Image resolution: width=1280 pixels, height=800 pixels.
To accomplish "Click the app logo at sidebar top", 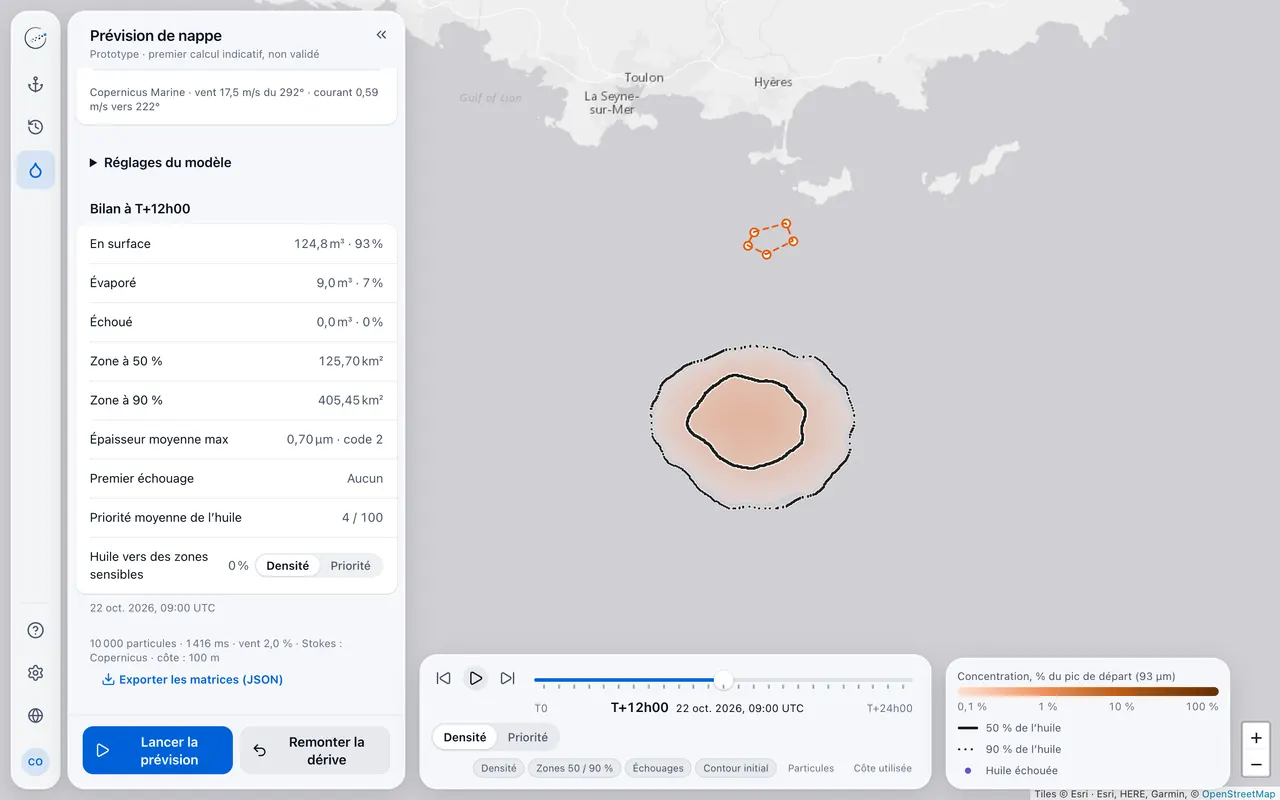I will 35,39.
